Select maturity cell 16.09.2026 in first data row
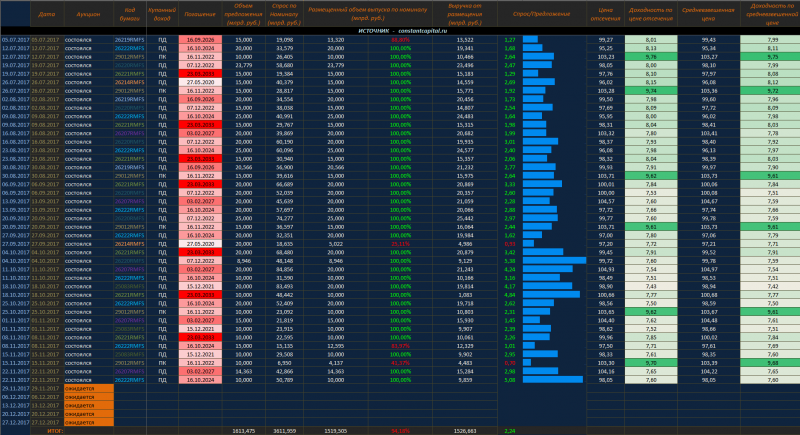This screenshot has width=800, height=435. (198, 38)
